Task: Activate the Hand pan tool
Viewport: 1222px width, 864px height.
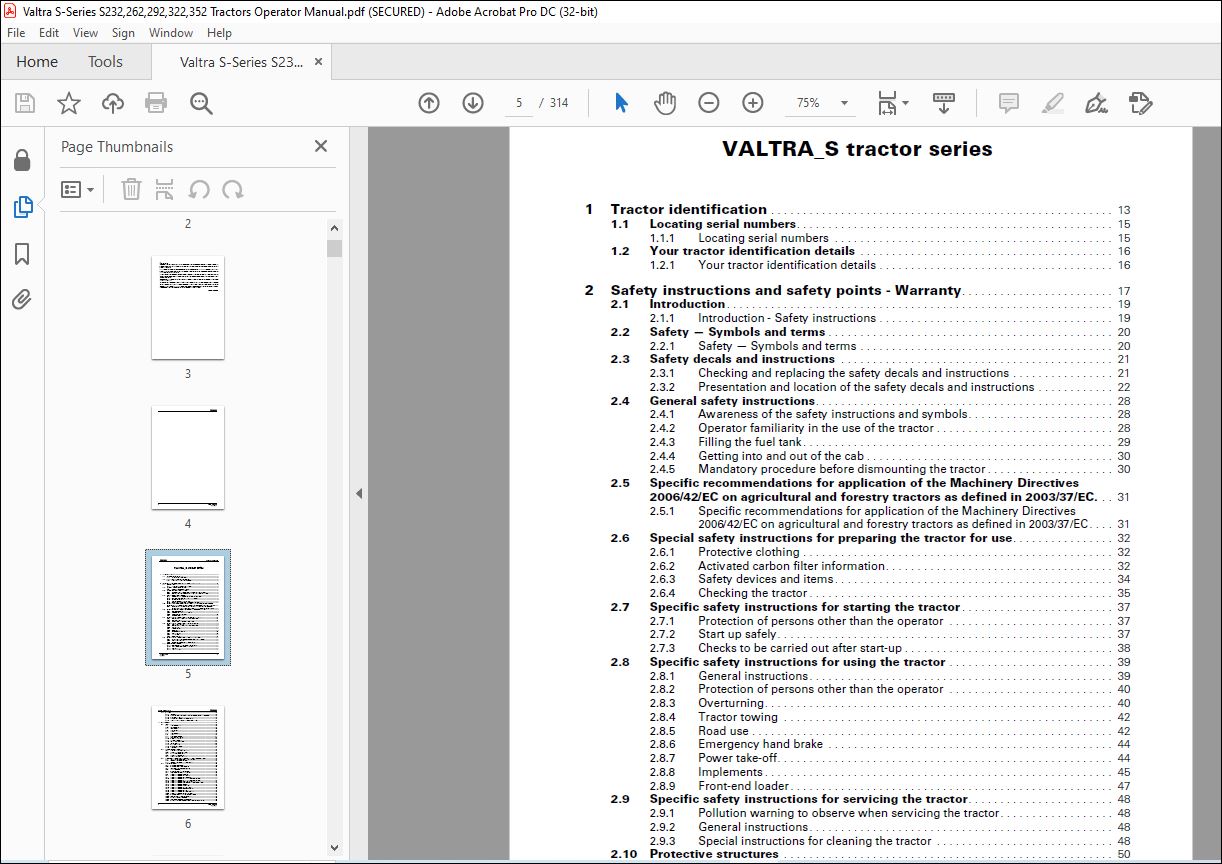Action: click(x=665, y=103)
